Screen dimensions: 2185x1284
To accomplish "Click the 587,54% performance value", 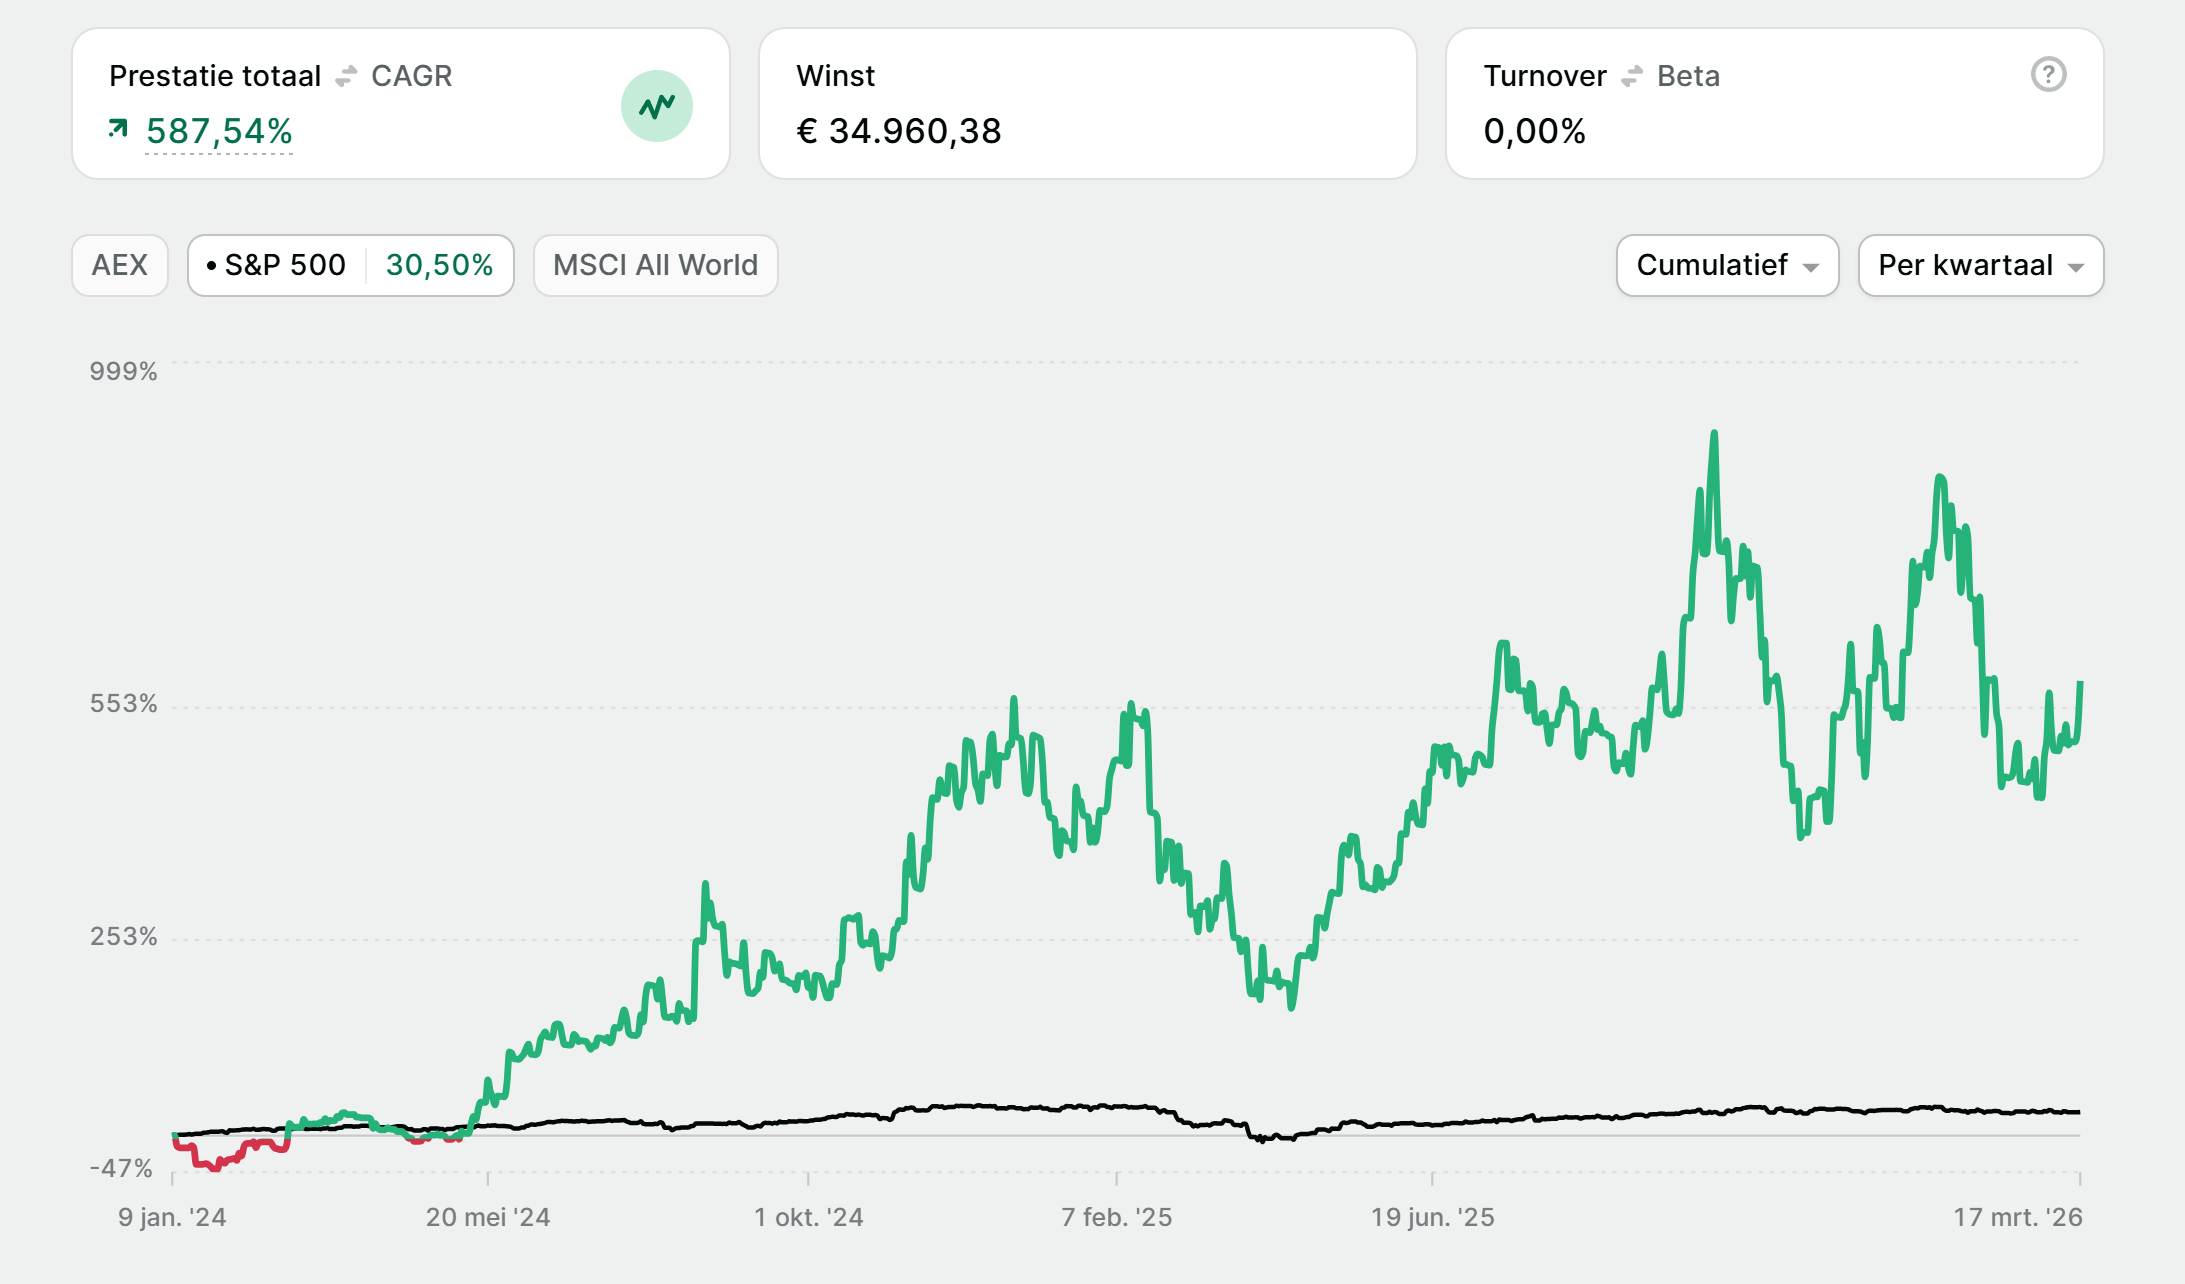I will [219, 131].
